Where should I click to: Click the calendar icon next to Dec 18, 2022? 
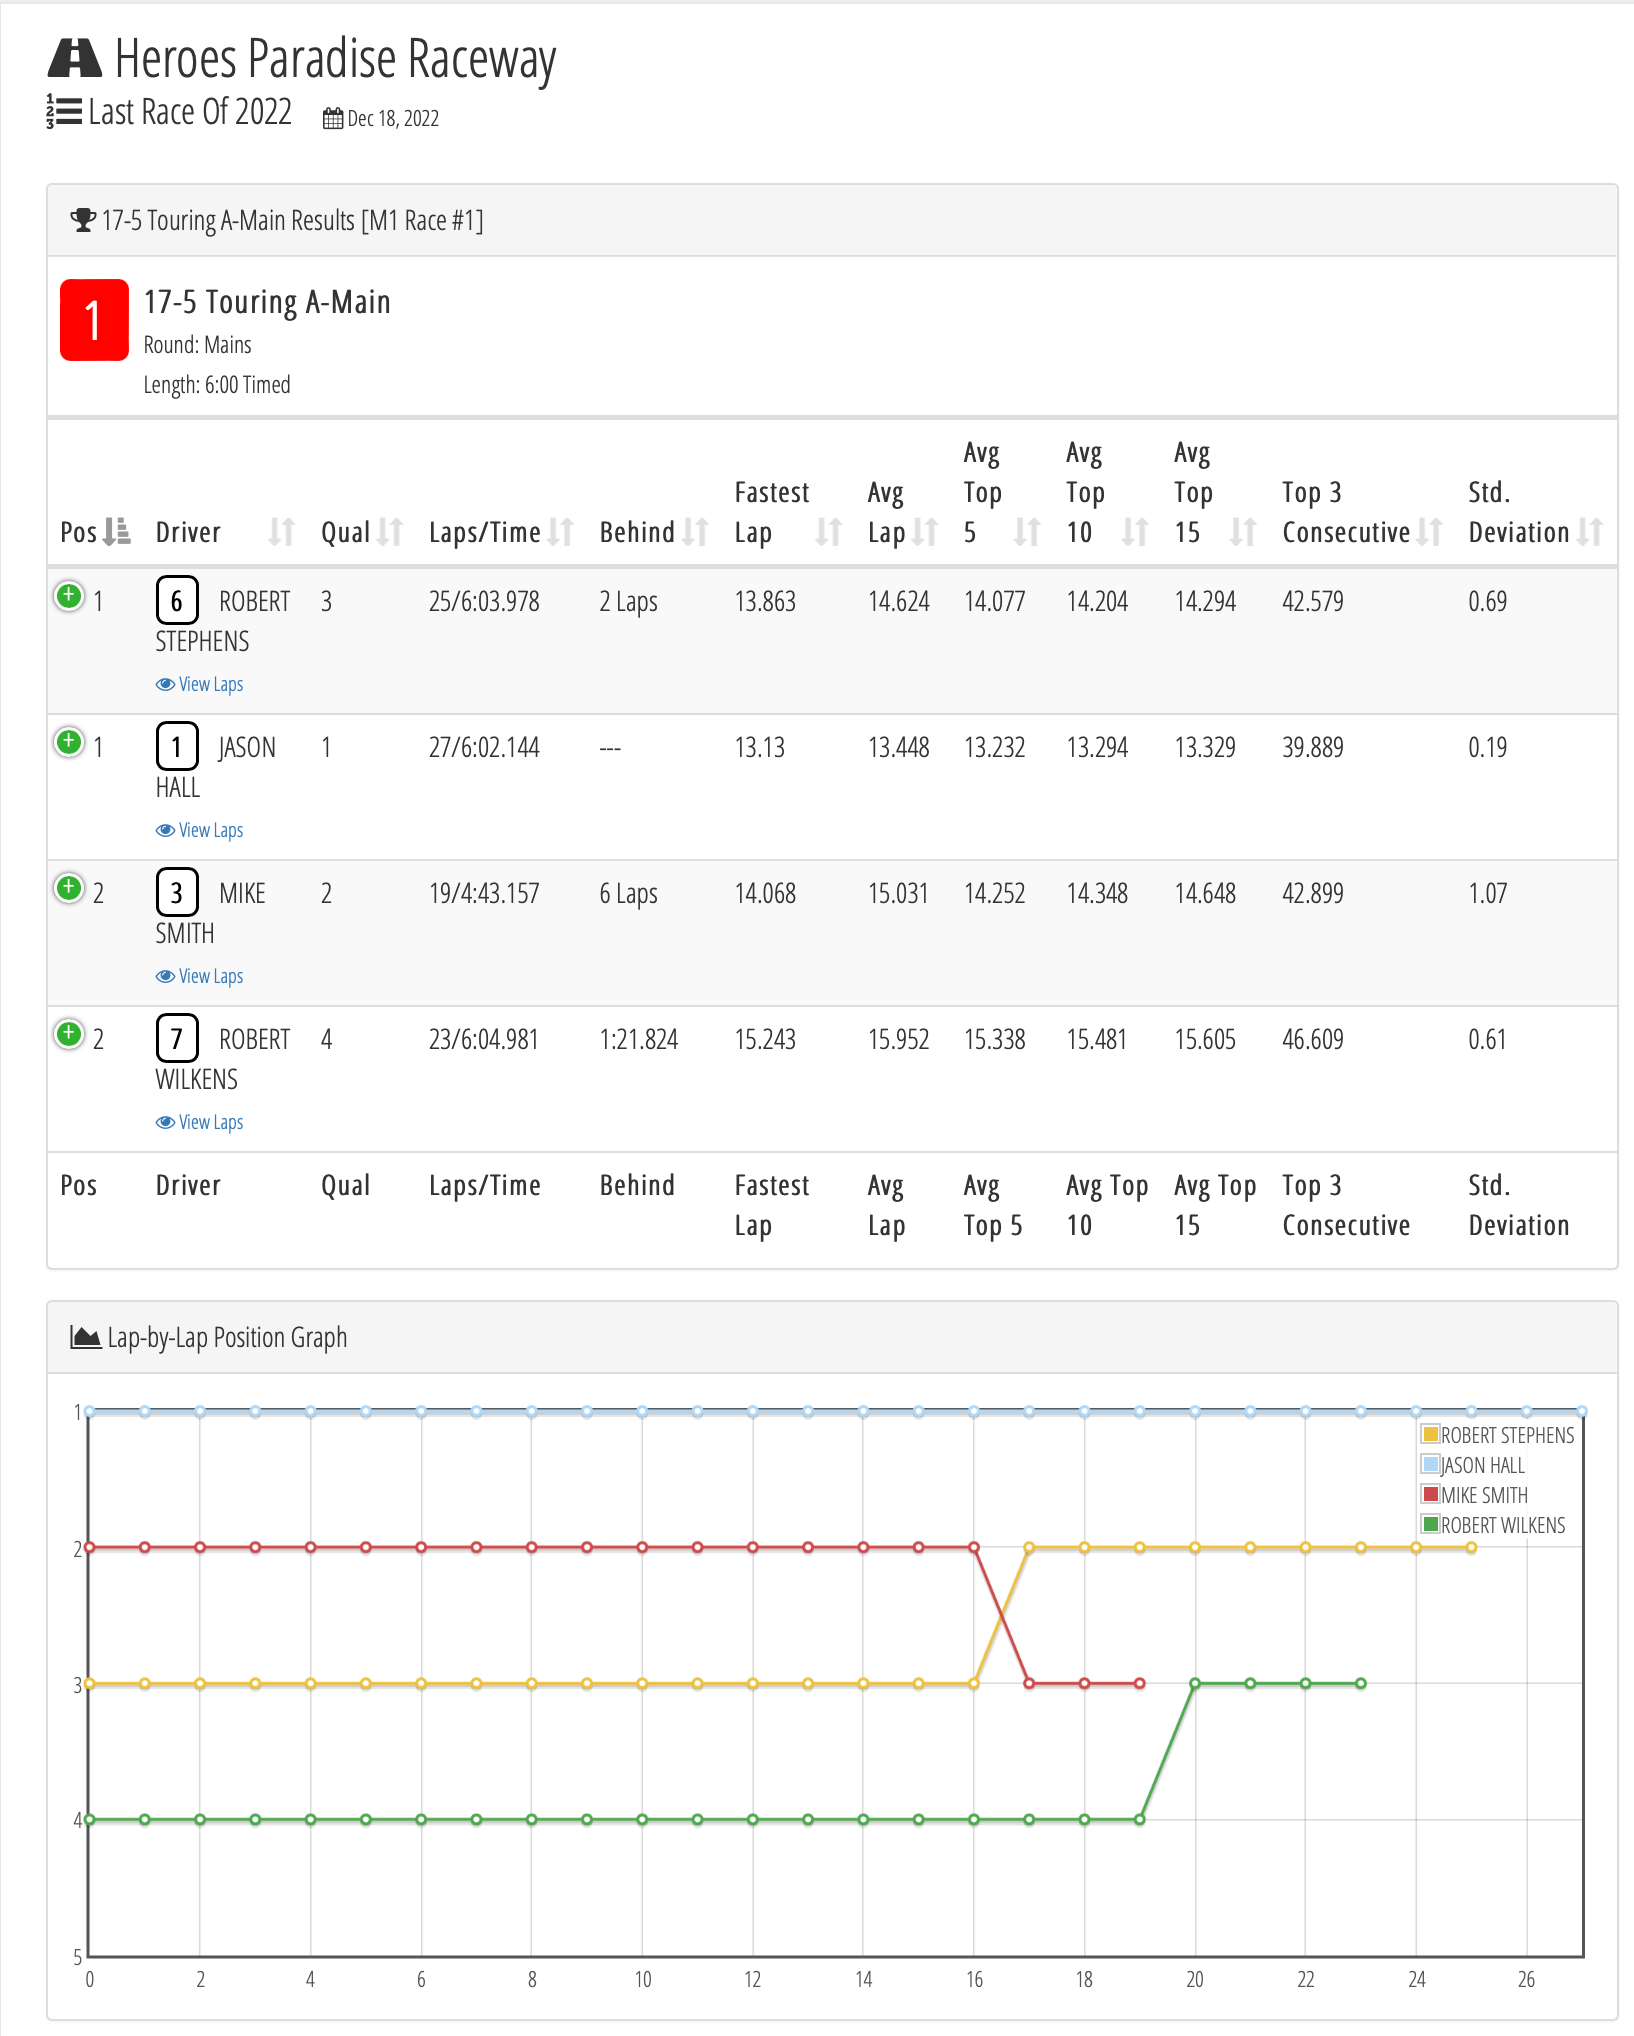click(x=332, y=119)
